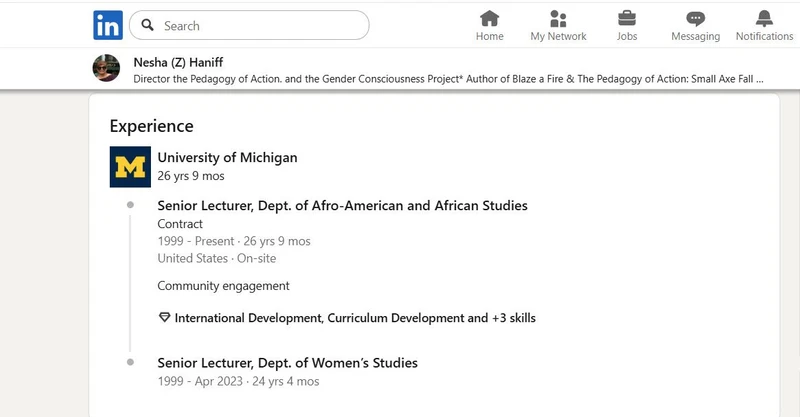Image resolution: width=800 pixels, height=417 pixels.
Task: Open the University of Michigan company link
Action: 227,158
